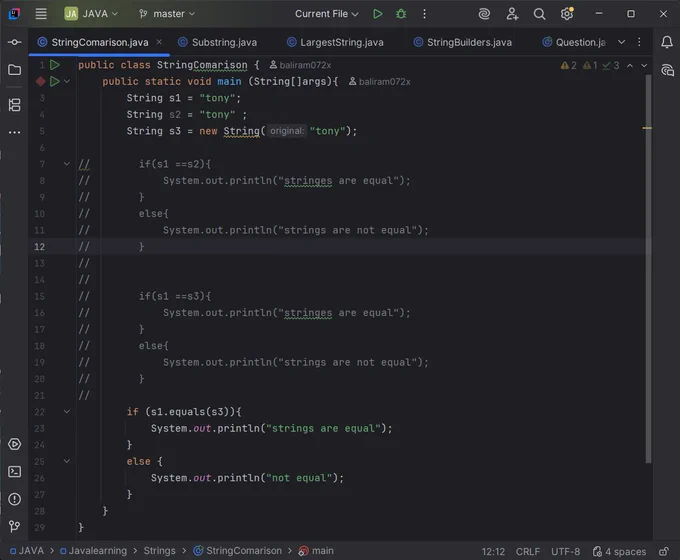
Task: Open the Commit tool window icon
Action: 14,42
